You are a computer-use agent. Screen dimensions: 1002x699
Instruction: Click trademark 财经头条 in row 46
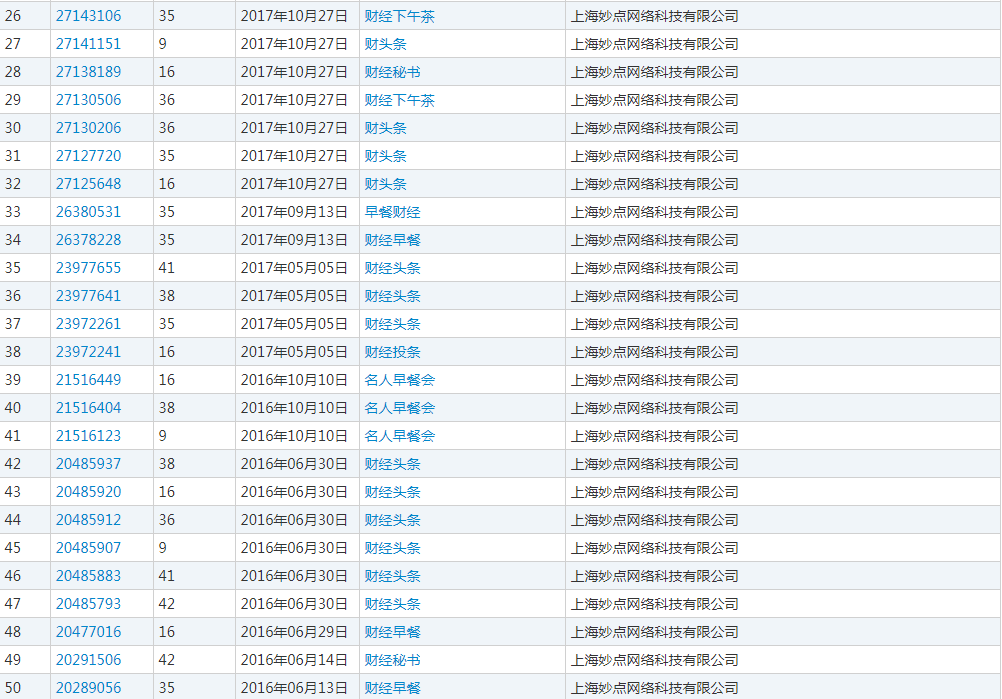click(x=392, y=576)
